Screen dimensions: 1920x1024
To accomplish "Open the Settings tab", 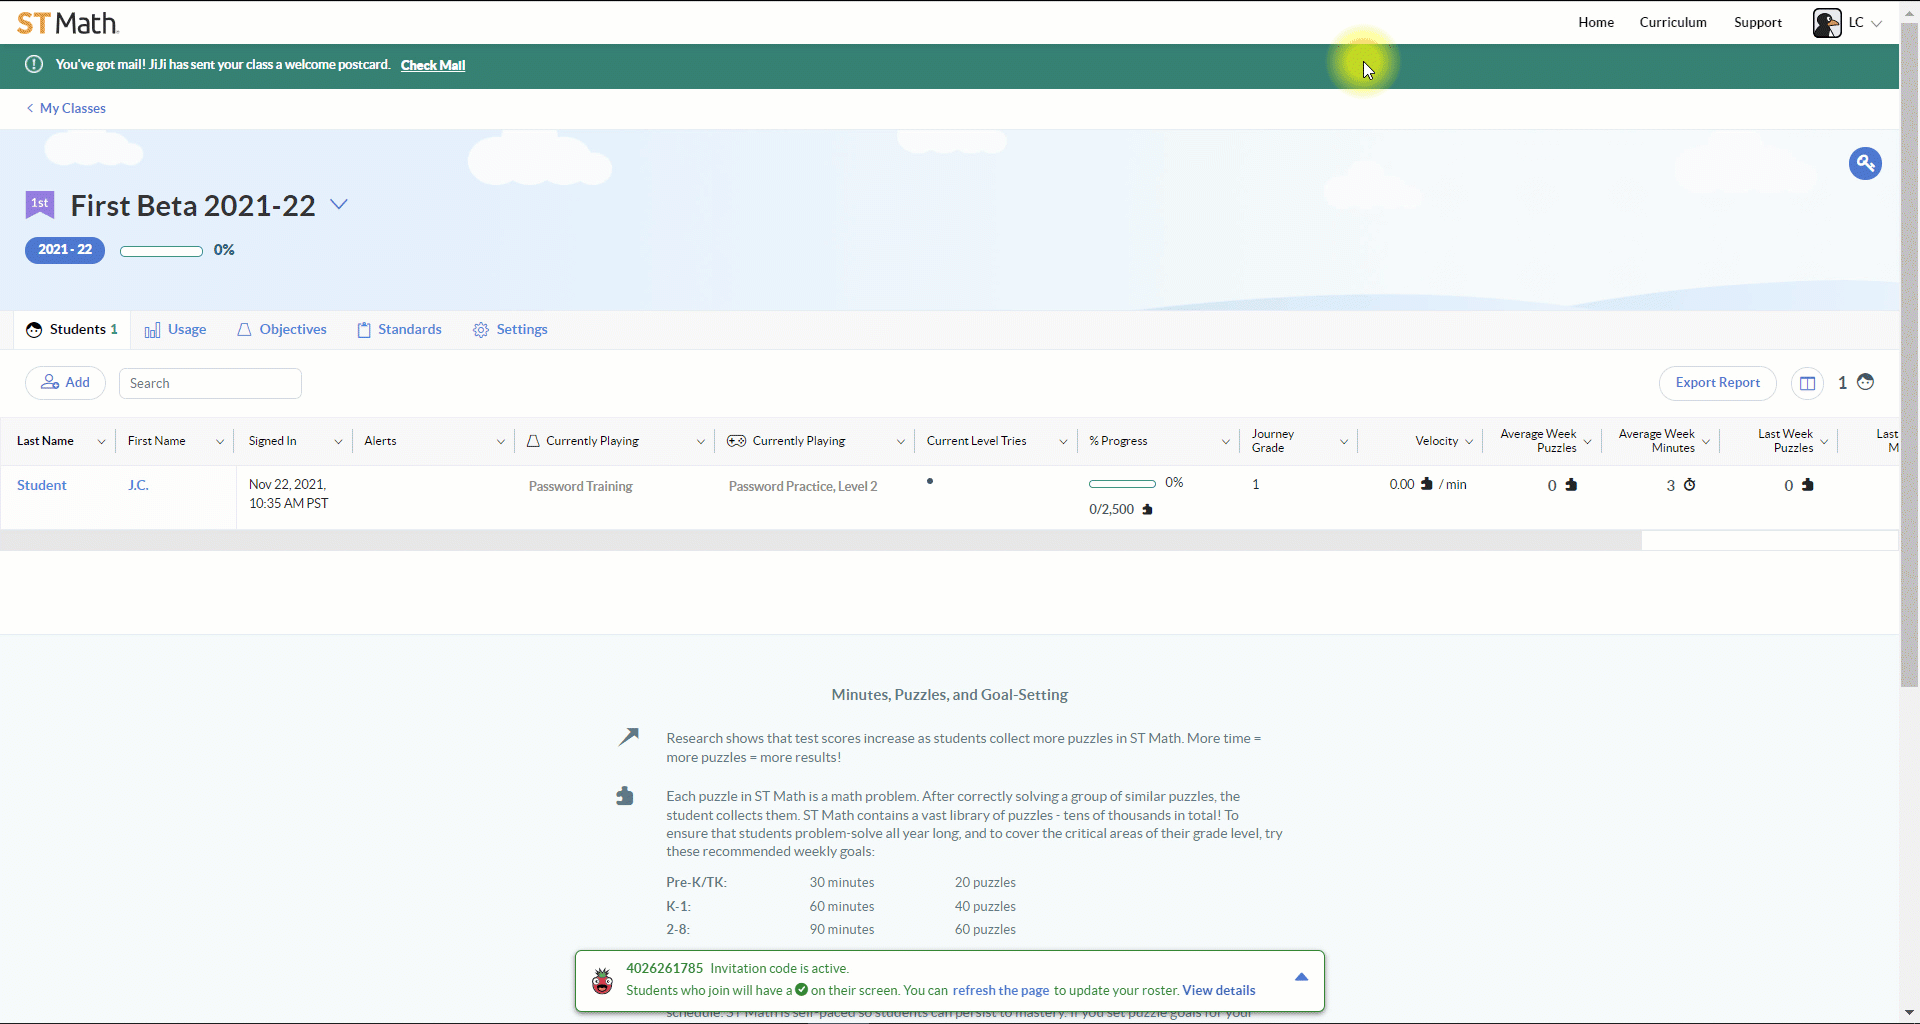I will click(x=510, y=330).
